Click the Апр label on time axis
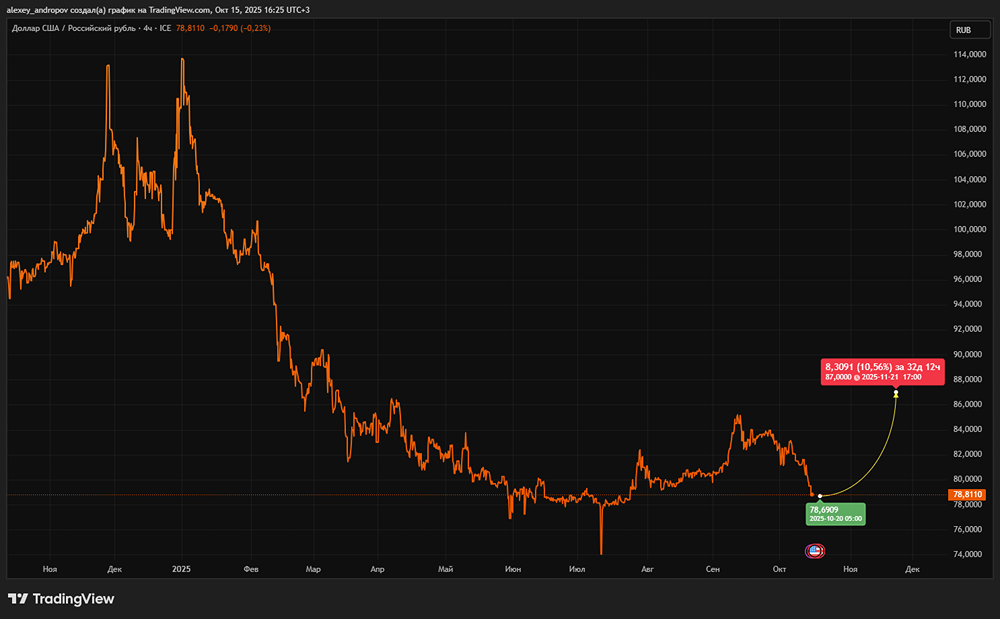1000x619 pixels. (378, 569)
